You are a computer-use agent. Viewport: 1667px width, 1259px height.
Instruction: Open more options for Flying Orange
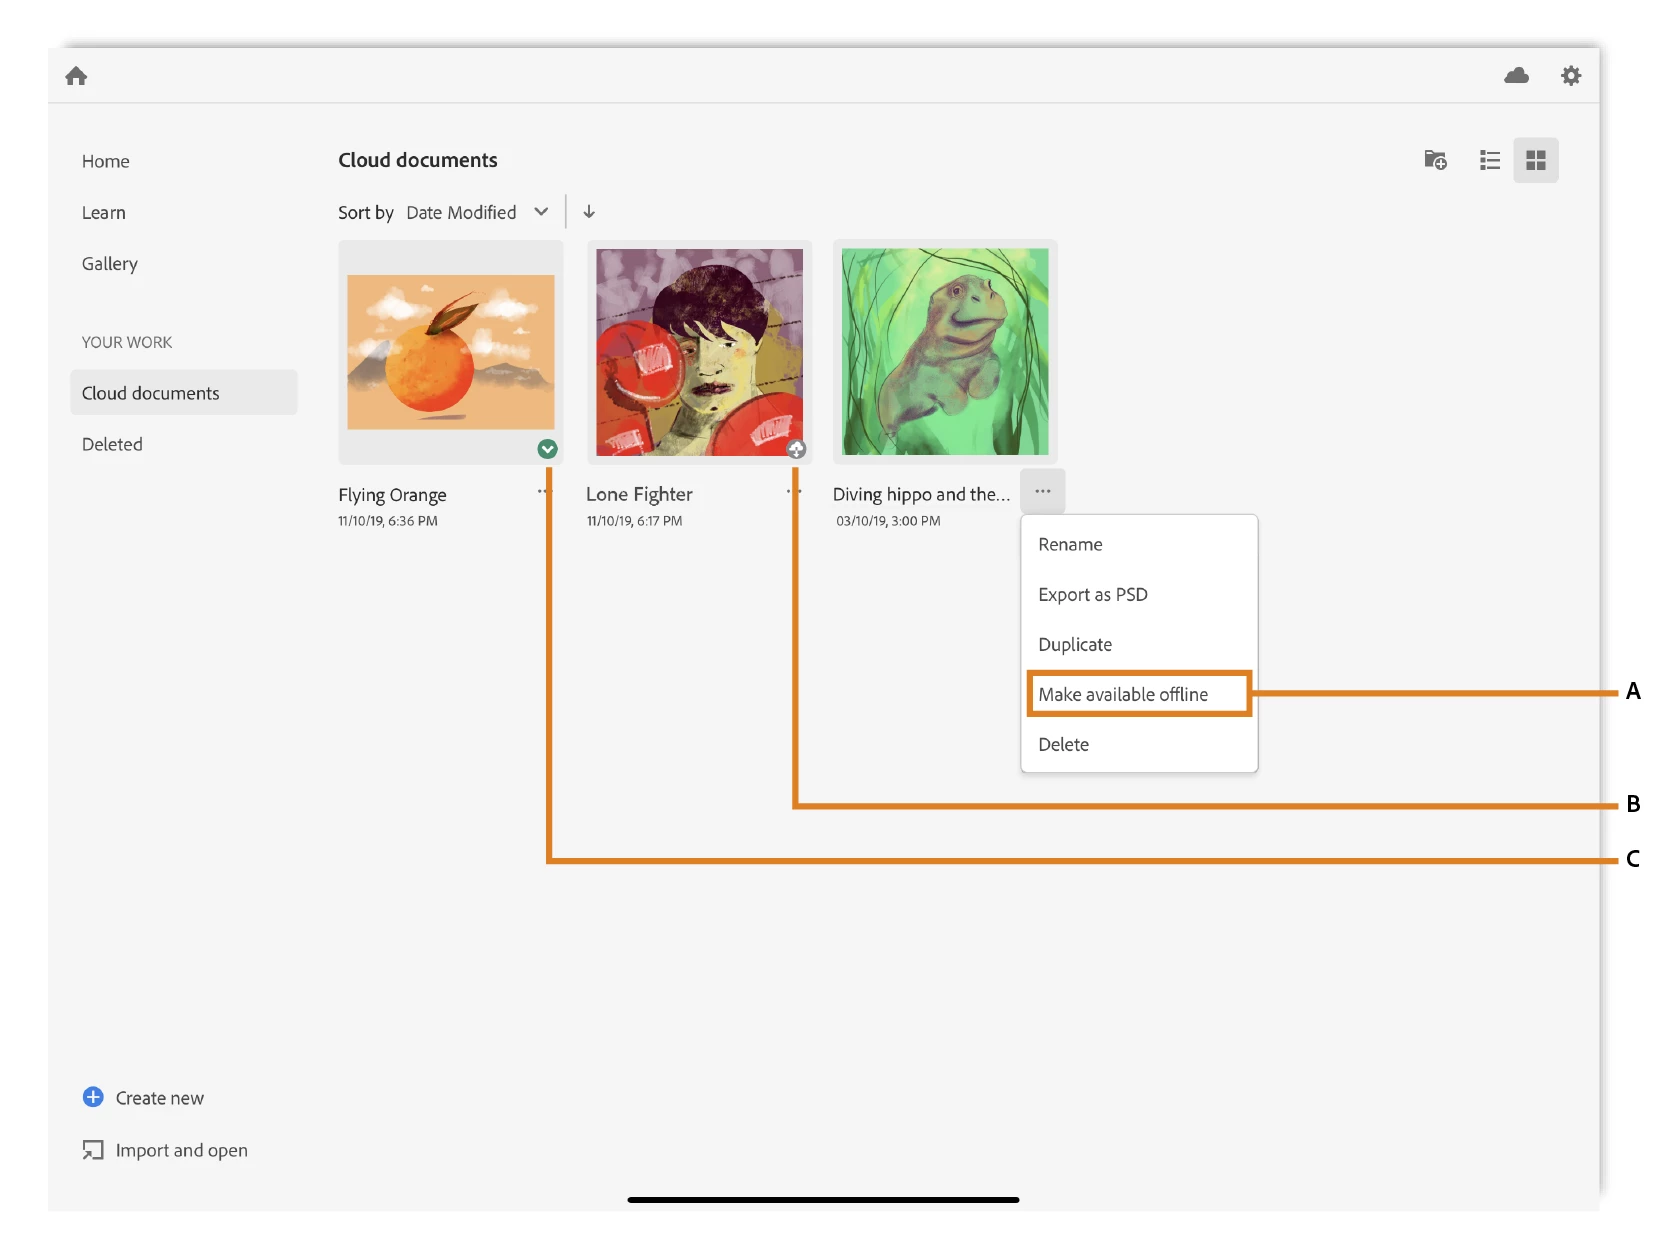(x=543, y=491)
